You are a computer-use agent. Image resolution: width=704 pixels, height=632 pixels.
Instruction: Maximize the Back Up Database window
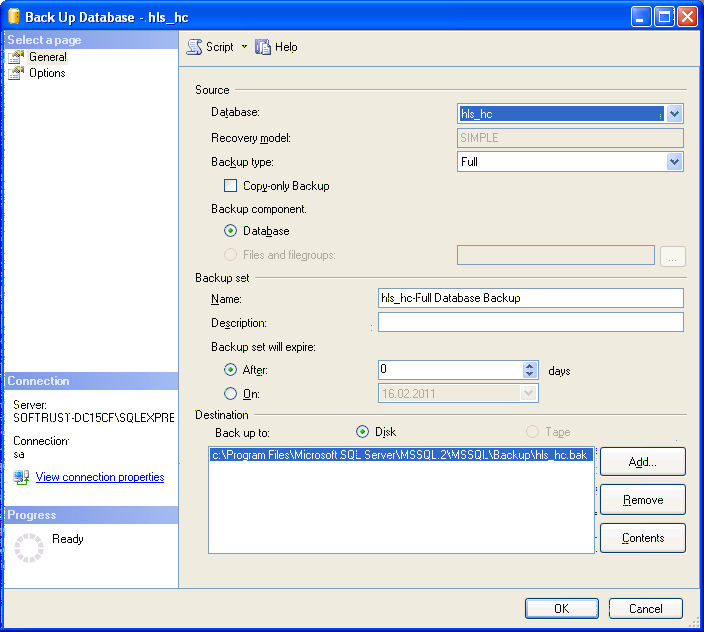click(x=664, y=17)
